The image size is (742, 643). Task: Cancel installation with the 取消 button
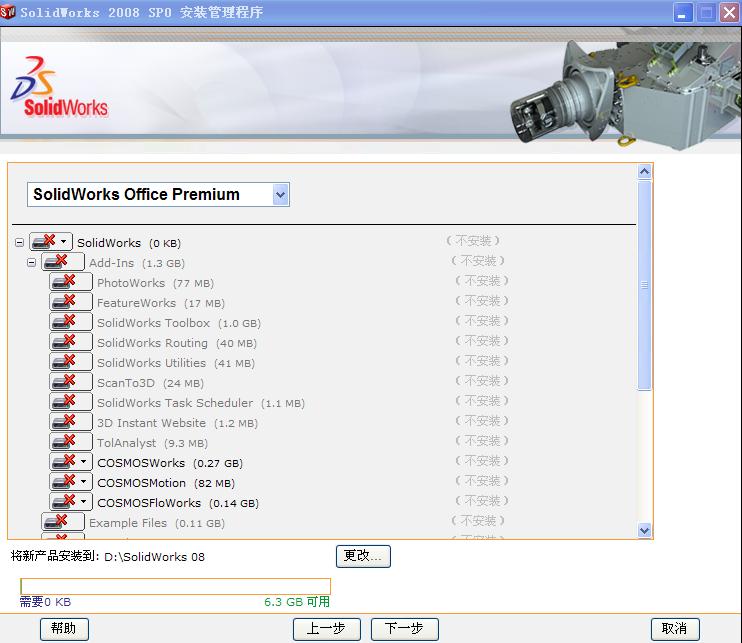coord(675,629)
